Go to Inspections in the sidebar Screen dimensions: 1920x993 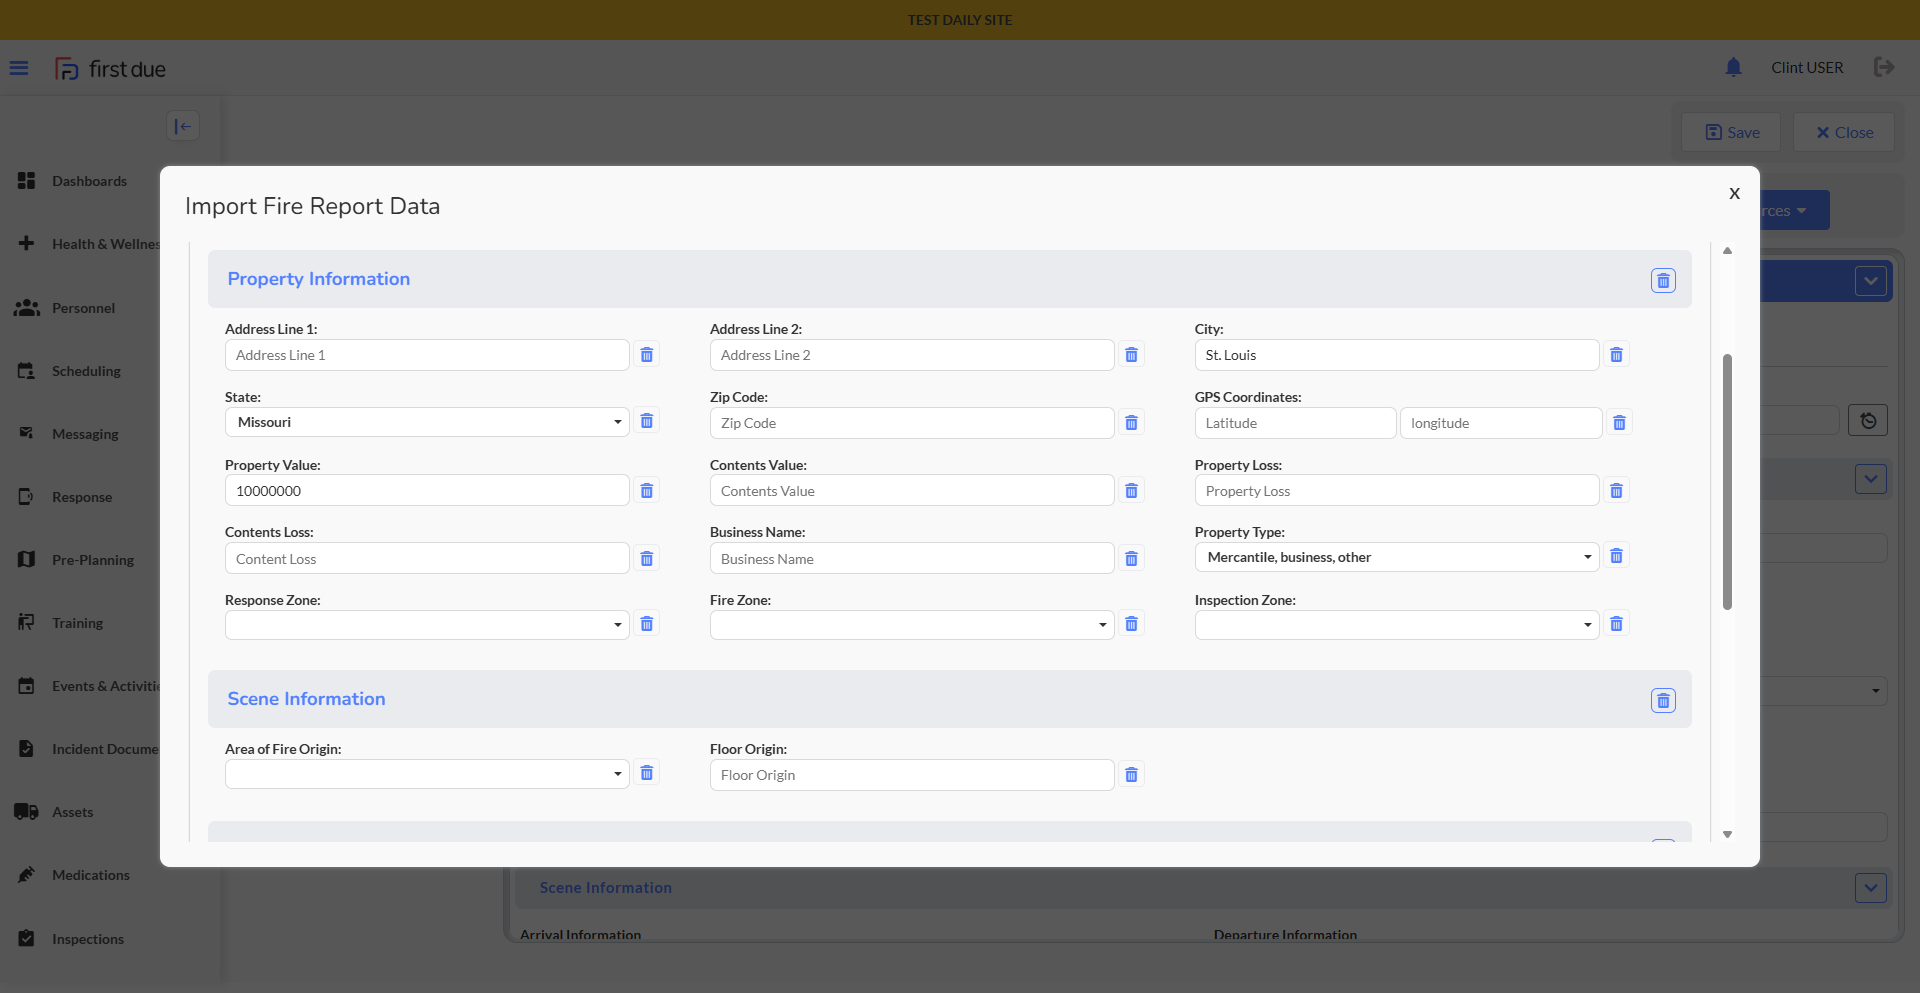point(88,939)
